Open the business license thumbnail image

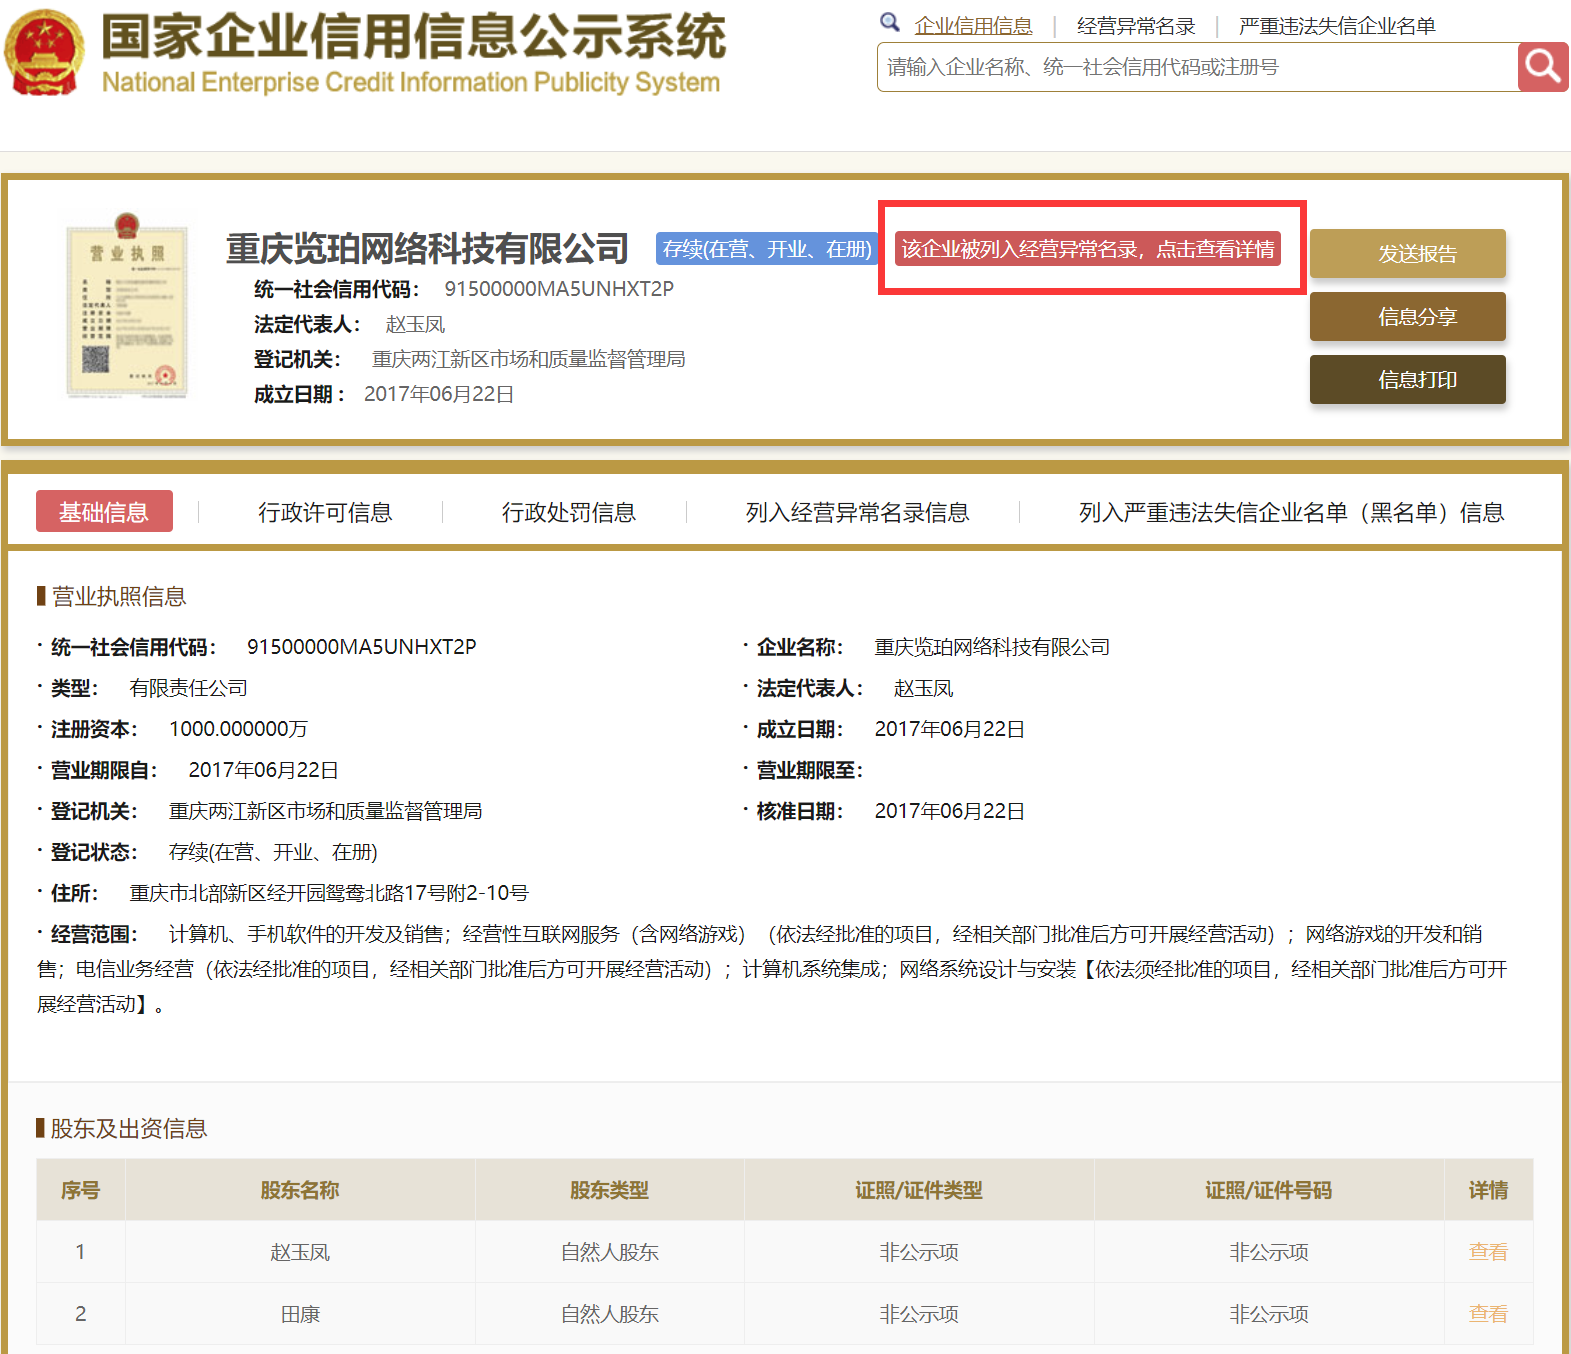pyautogui.click(x=126, y=307)
